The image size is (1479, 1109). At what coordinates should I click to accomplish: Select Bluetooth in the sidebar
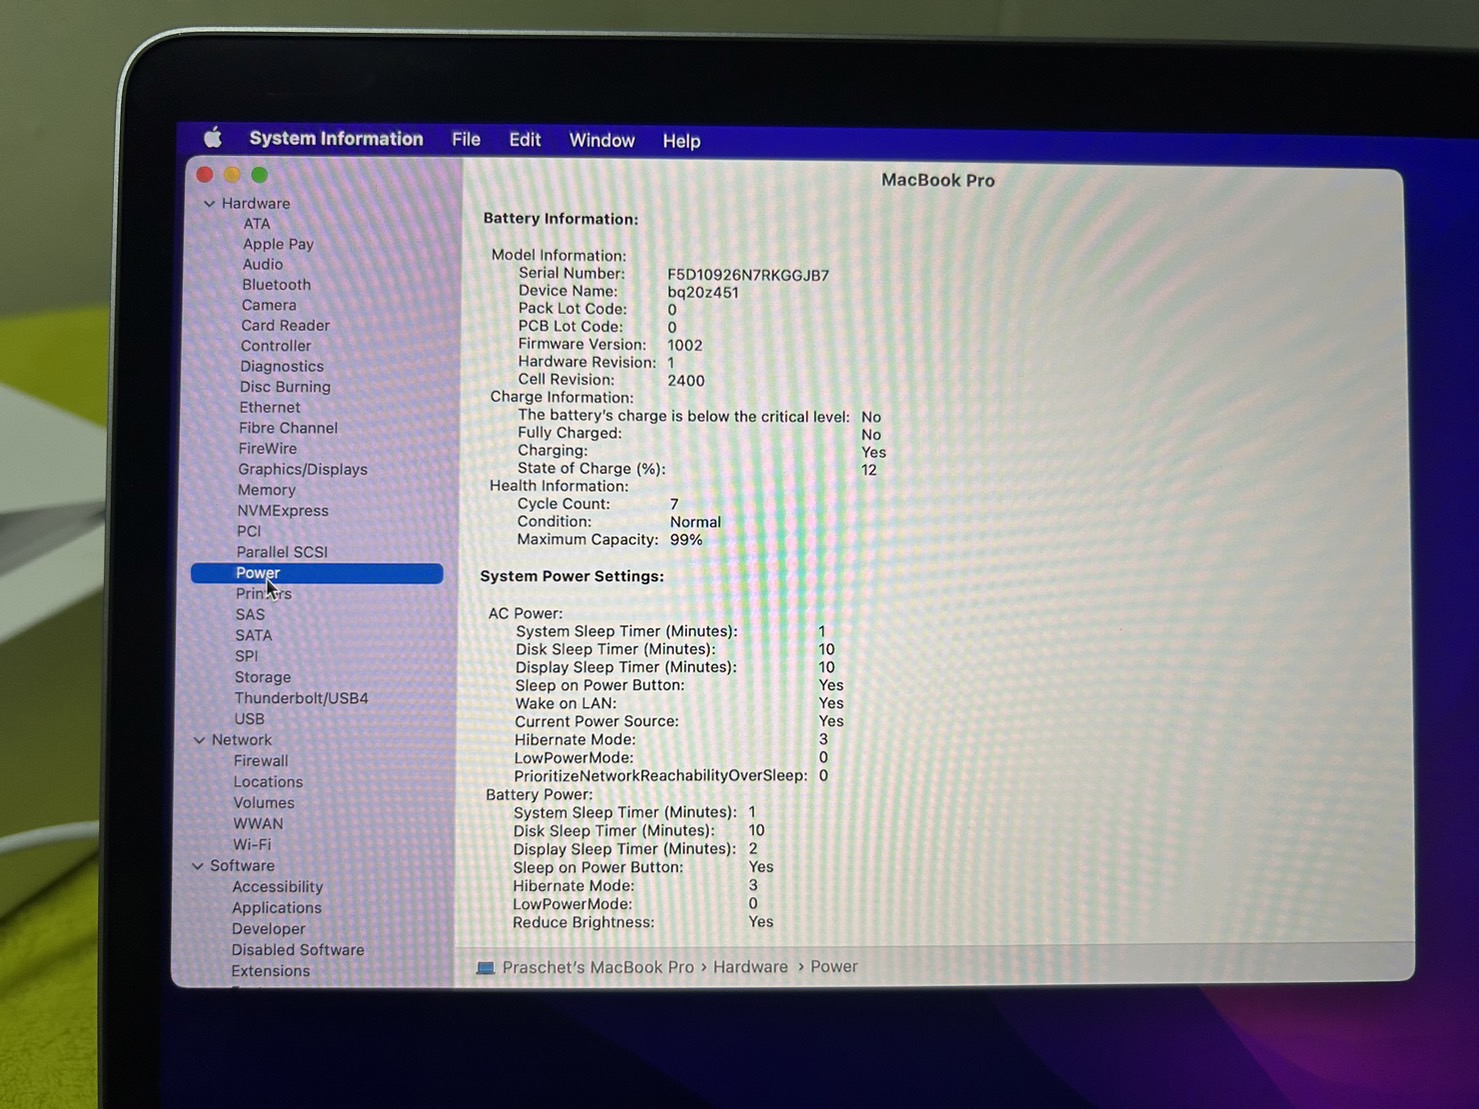[x=276, y=285]
